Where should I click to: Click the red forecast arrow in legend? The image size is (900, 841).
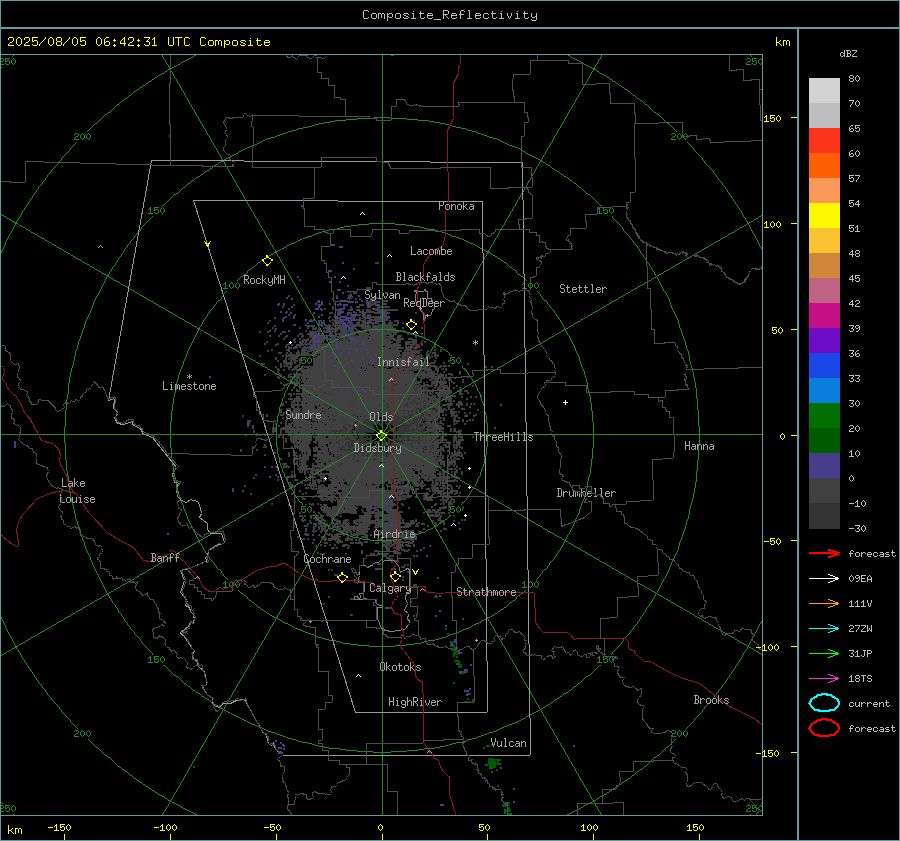click(824, 553)
